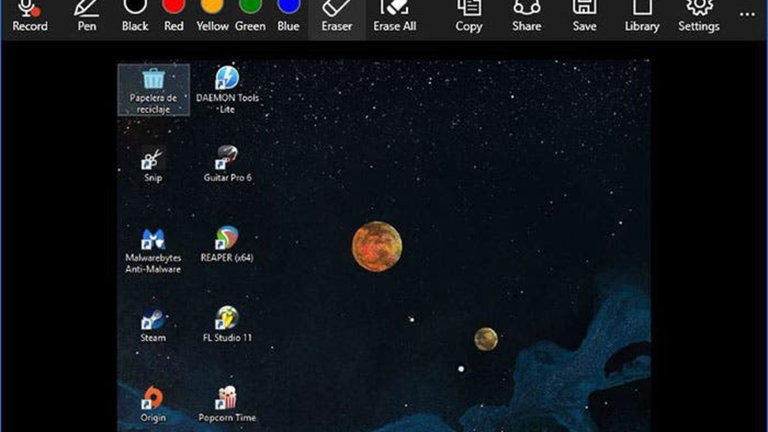The width and height of the screenshot is (768, 432).
Task: Select the Popcorn Time shortcut
Action: 227,405
